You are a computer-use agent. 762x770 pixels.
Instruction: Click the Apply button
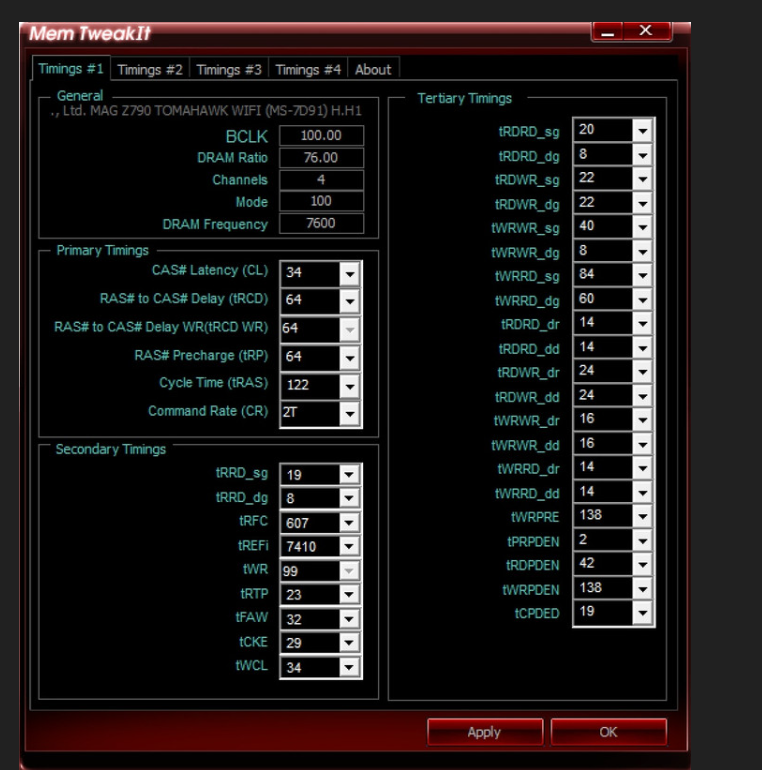[484, 732]
